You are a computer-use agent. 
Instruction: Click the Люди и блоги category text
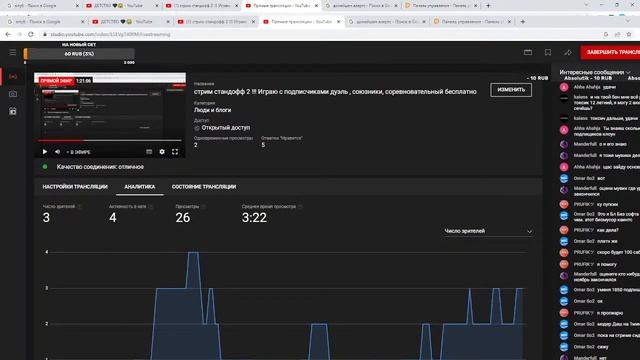(212, 110)
